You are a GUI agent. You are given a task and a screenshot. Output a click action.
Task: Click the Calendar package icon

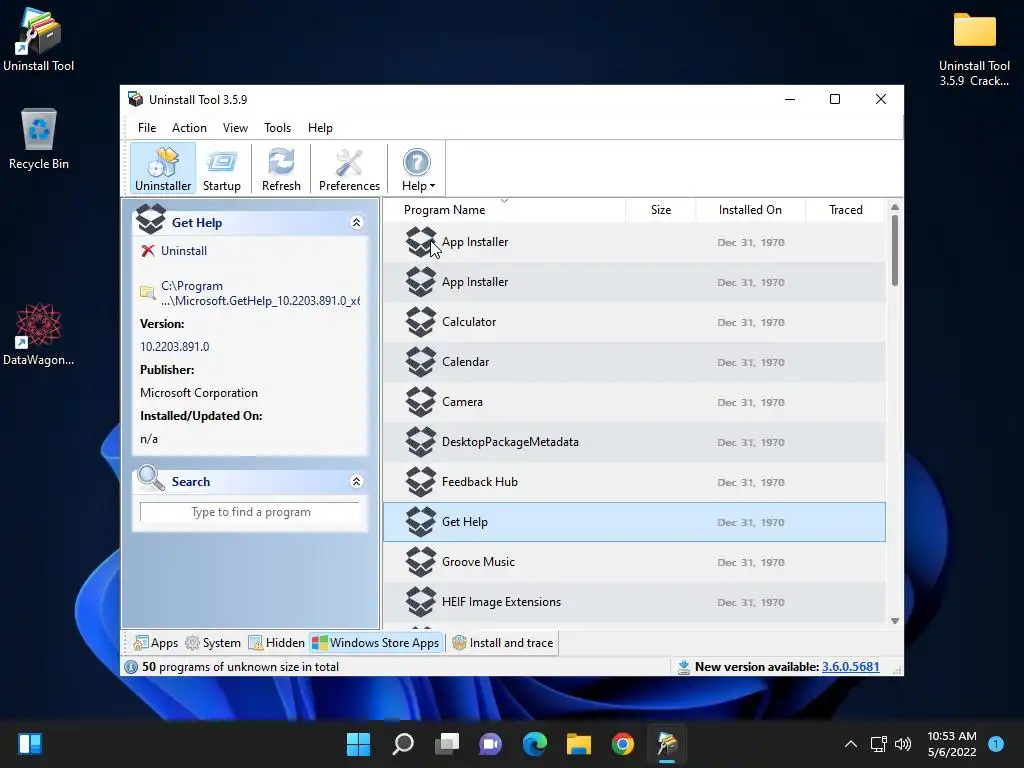[x=421, y=362]
